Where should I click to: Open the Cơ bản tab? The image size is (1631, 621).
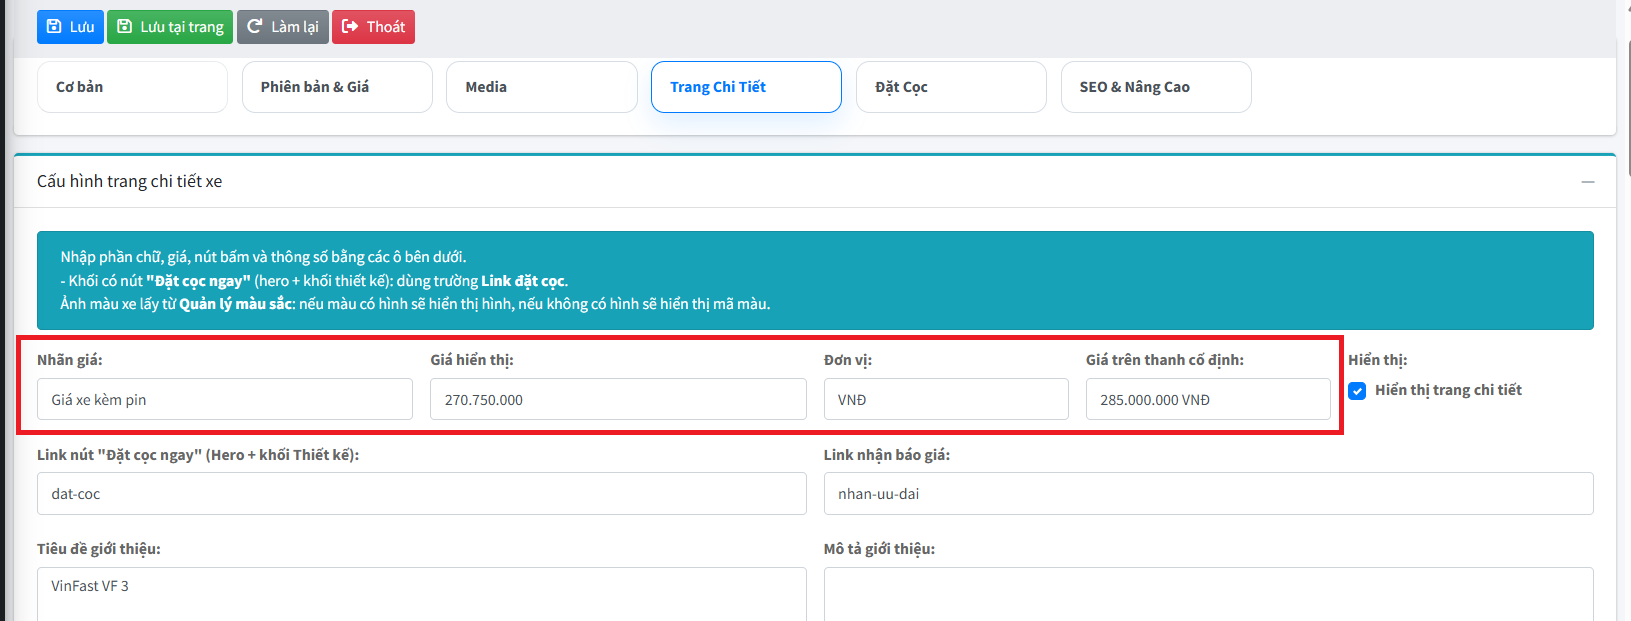(132, 87)
